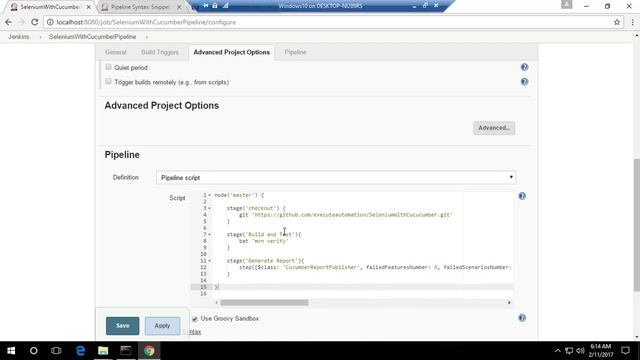
Task: Collapse checkout stage fold at line 3
Action: click(210, 209)
